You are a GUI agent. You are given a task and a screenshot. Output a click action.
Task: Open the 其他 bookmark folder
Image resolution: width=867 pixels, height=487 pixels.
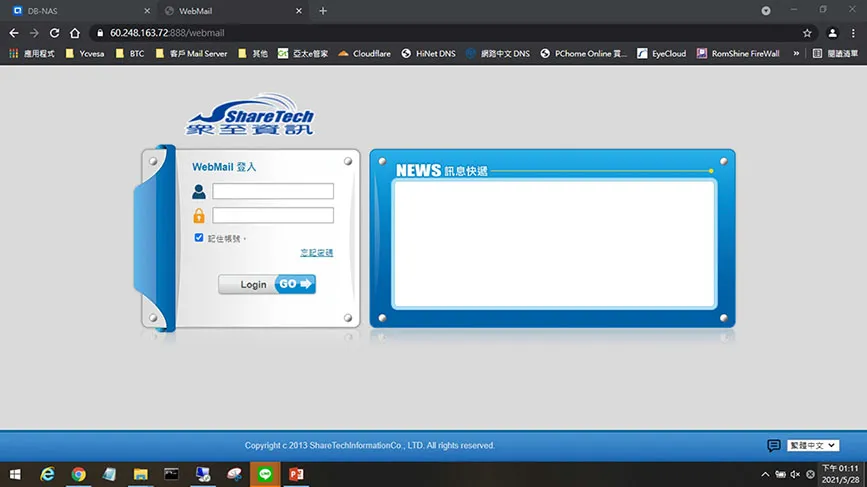pyautogui.click(x=253, y=54)
